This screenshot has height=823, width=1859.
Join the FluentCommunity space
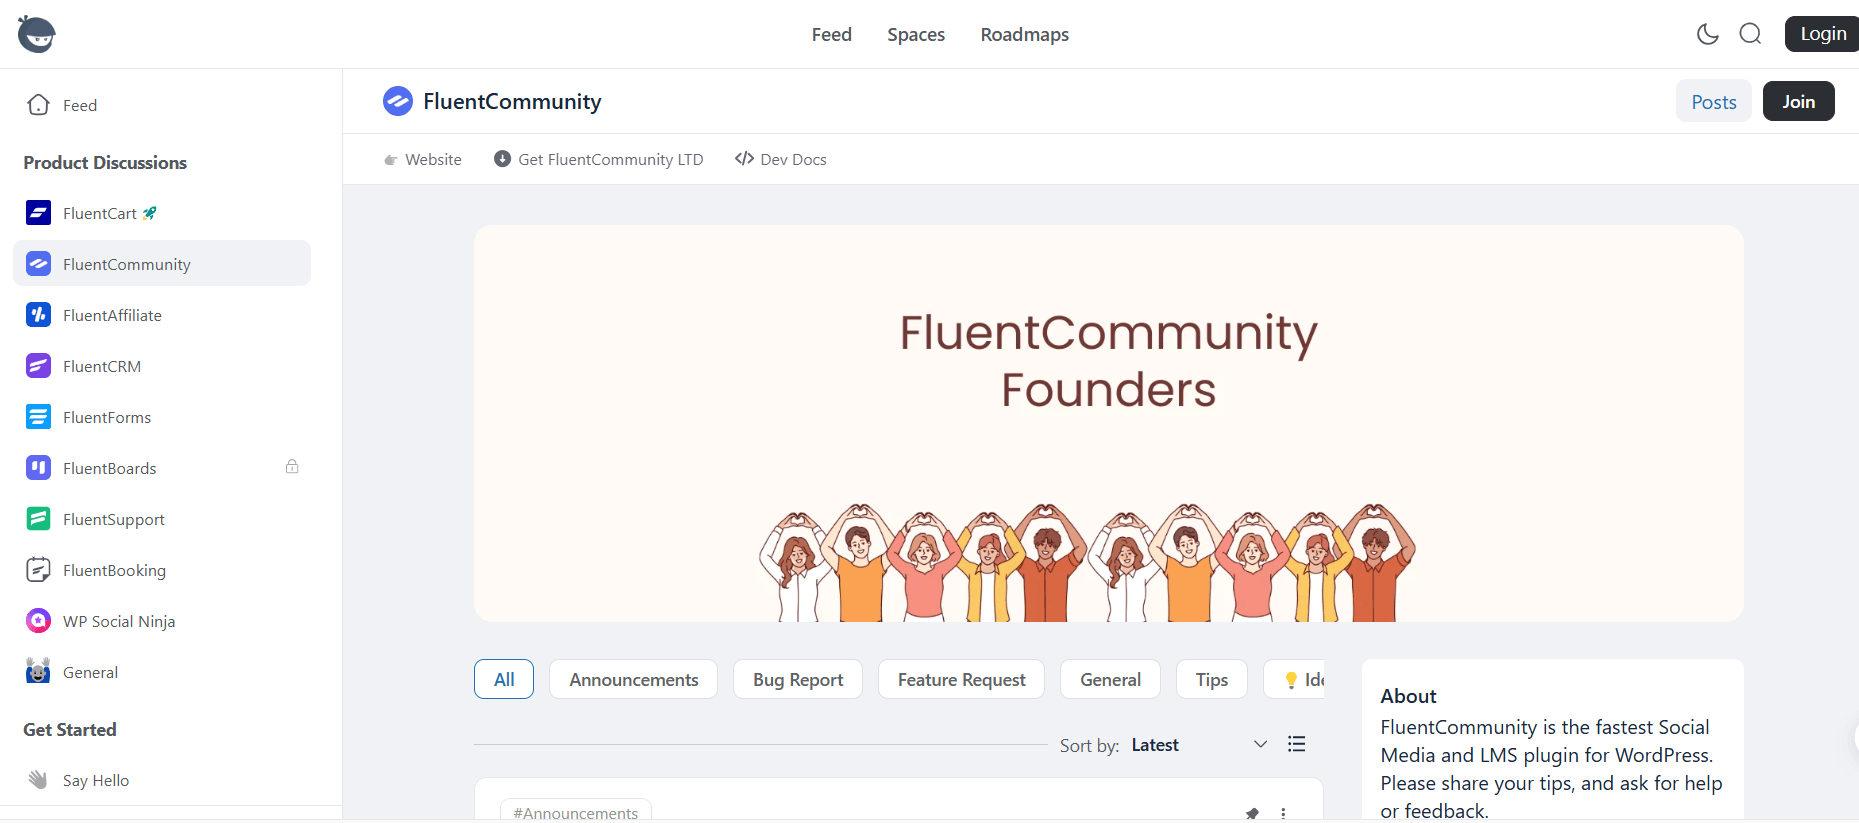(x=1798, y=101)
